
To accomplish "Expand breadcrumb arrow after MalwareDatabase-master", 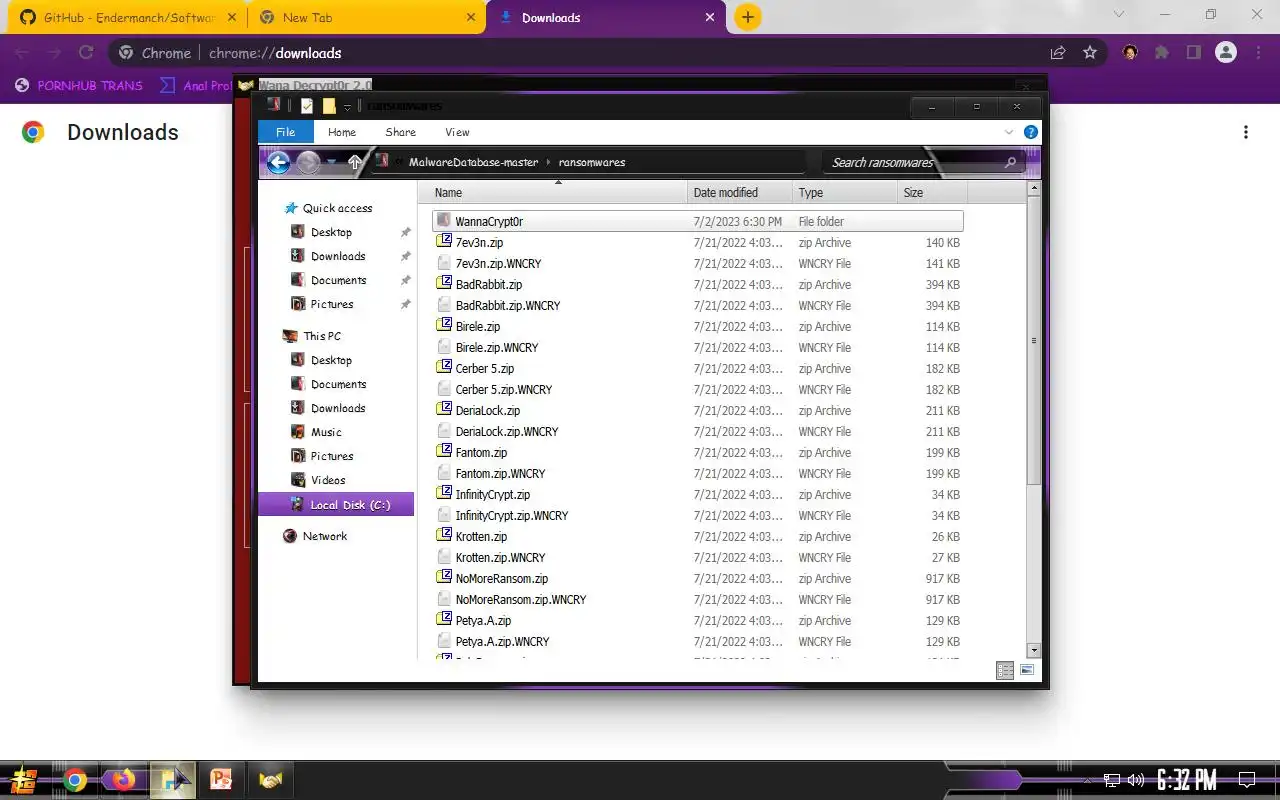I will (x=548, y=162).
